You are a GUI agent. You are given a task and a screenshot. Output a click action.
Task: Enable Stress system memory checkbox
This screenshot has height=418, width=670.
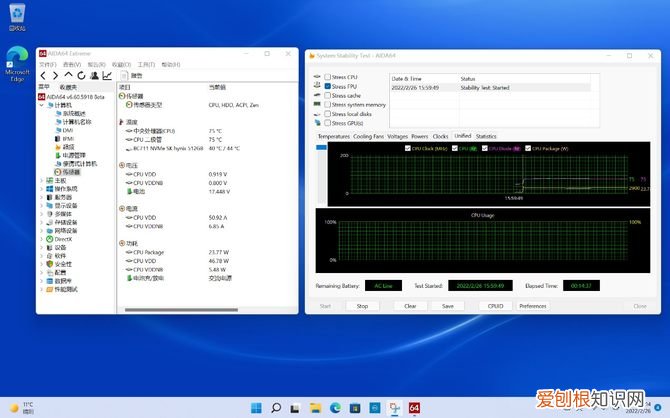click(327, 104)
